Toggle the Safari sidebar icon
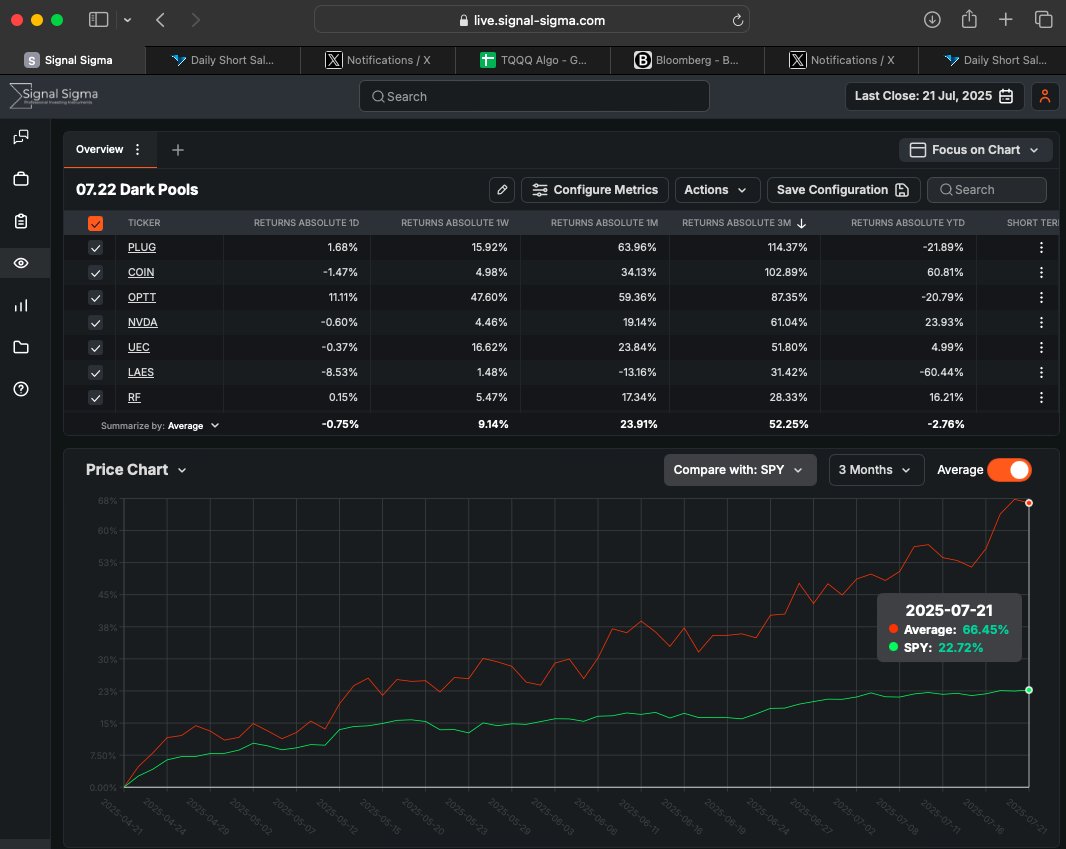 pos(99,20)
